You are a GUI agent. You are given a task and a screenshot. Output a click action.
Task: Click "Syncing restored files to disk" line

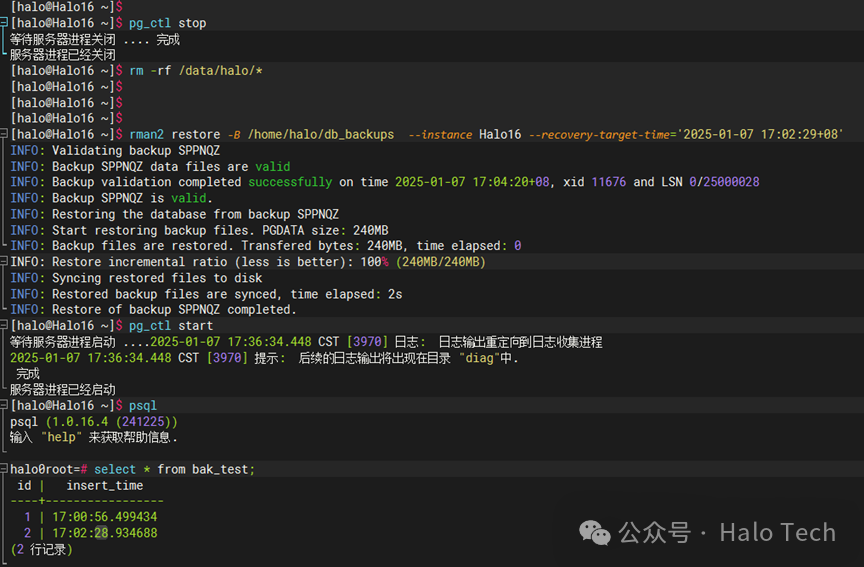pyautogui.click(x=157, y=278)
